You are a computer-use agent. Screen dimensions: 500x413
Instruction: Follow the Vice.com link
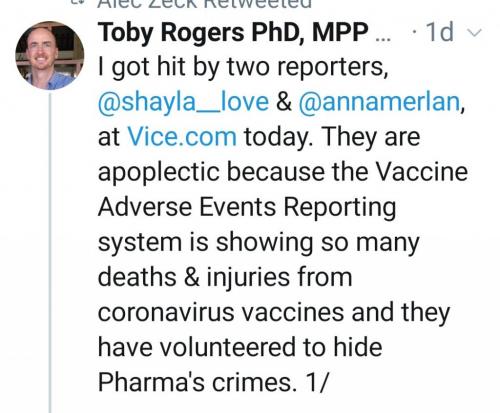coord(182,137)
